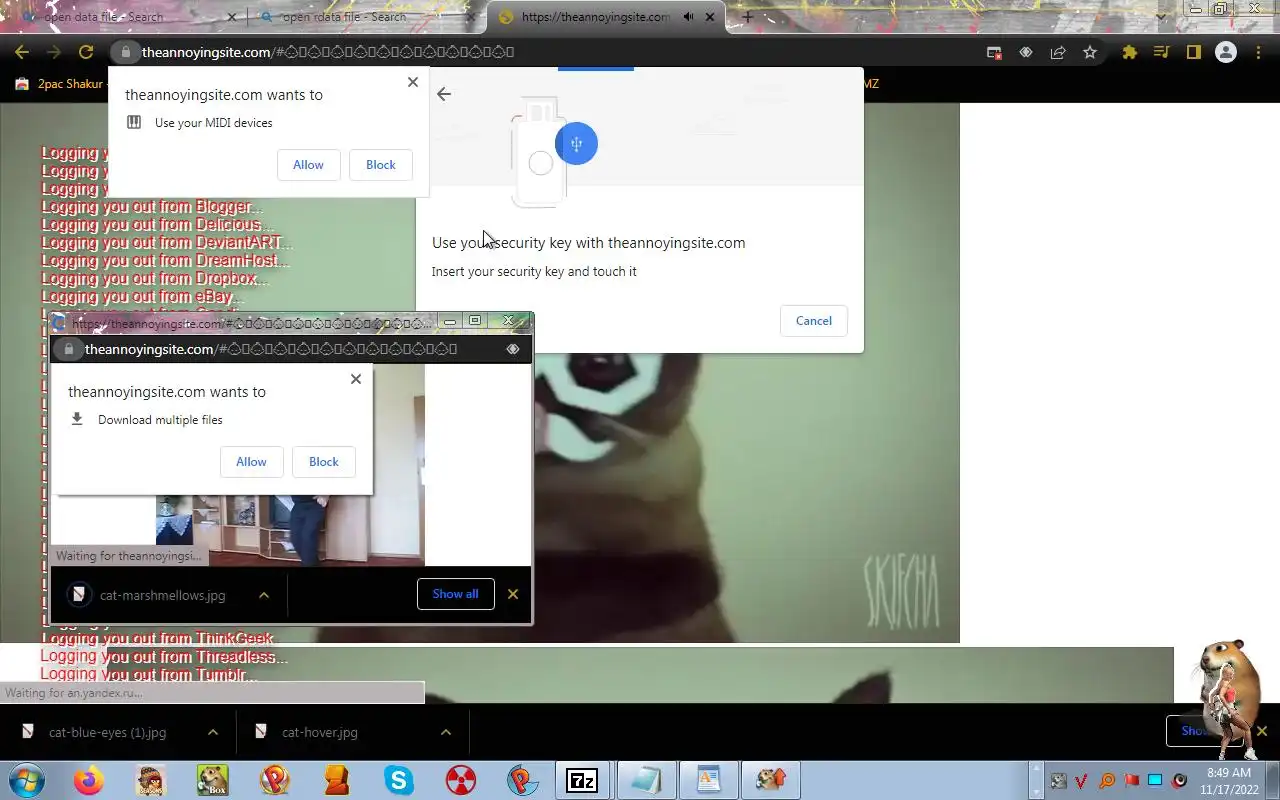1280x800 pixels.
Task: Click the main address bar URL
Action: (x=328, y=52)
